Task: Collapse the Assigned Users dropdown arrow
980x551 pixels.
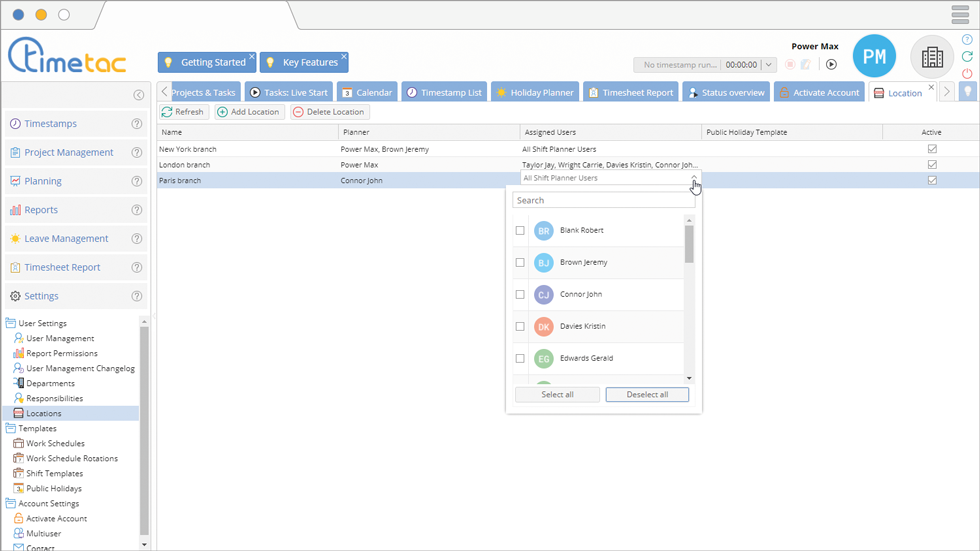Action: [694, 178]
